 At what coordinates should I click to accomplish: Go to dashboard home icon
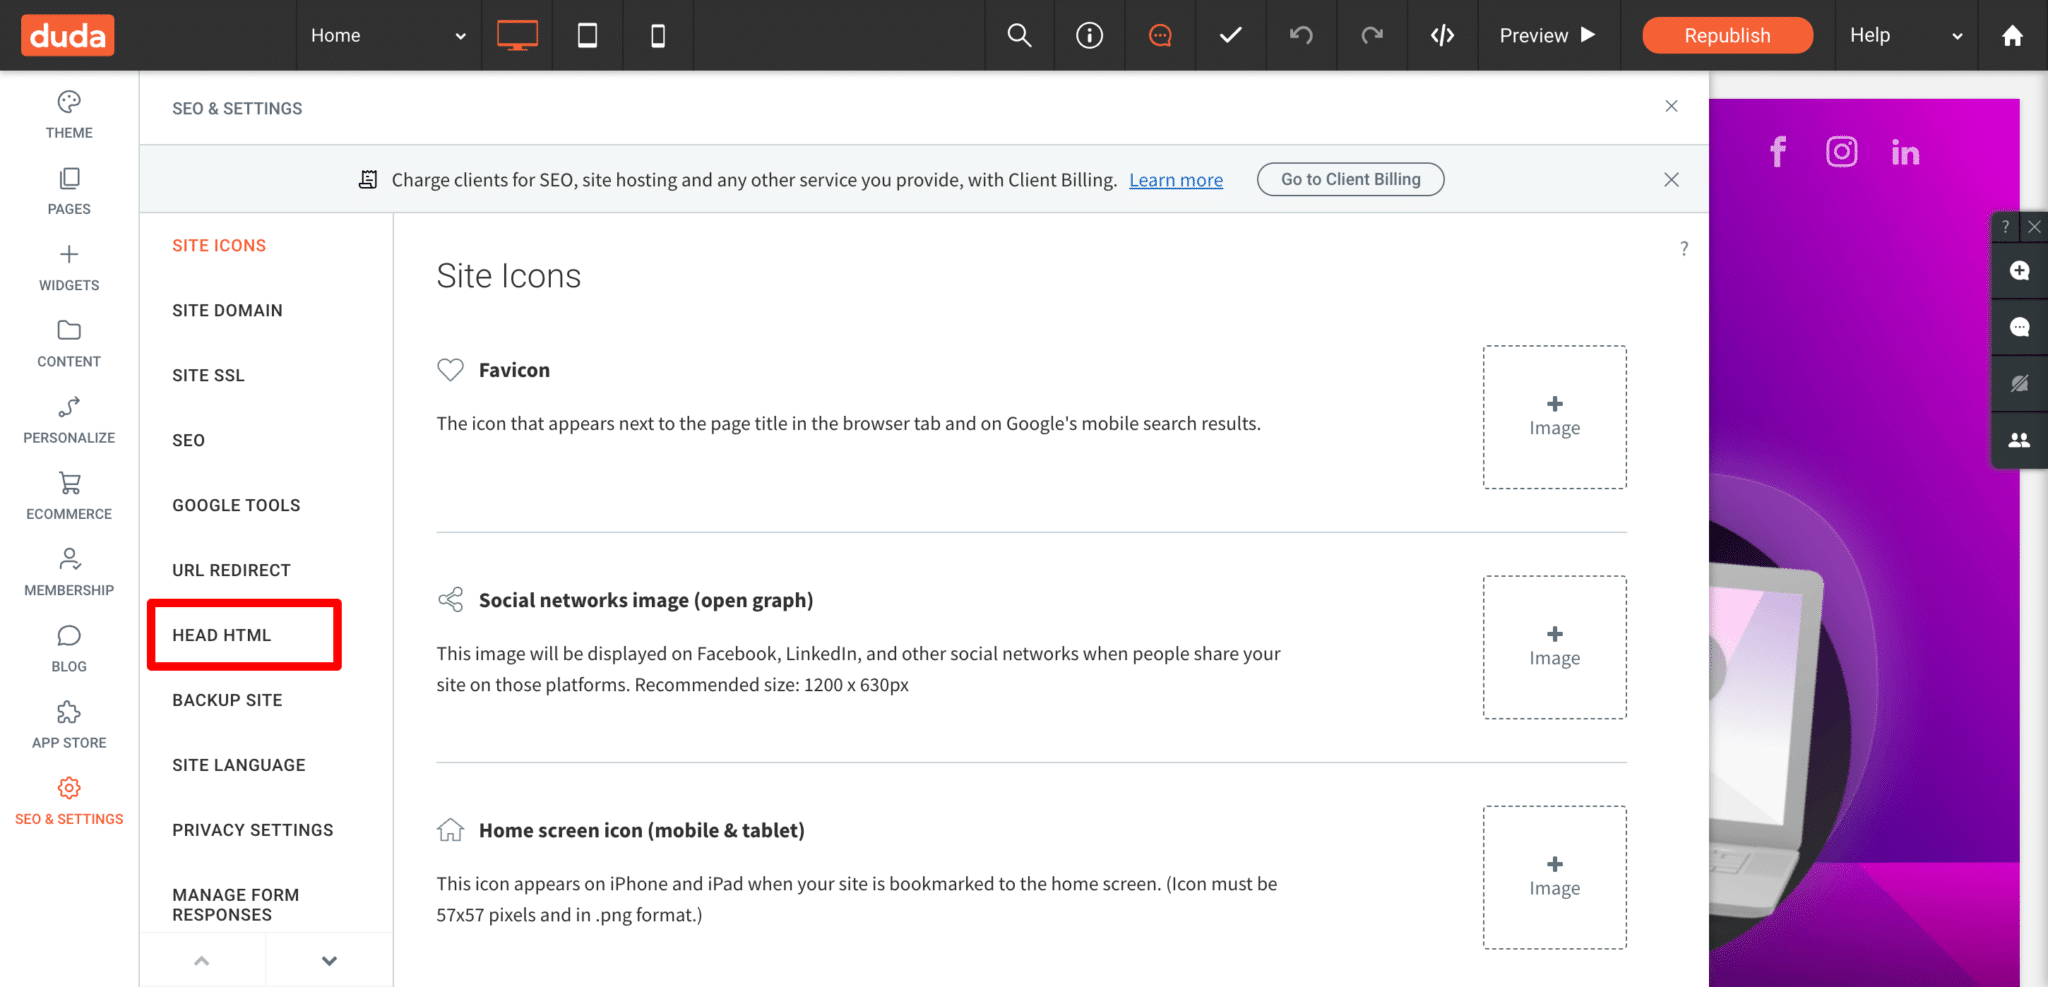tap(2012, 35)
